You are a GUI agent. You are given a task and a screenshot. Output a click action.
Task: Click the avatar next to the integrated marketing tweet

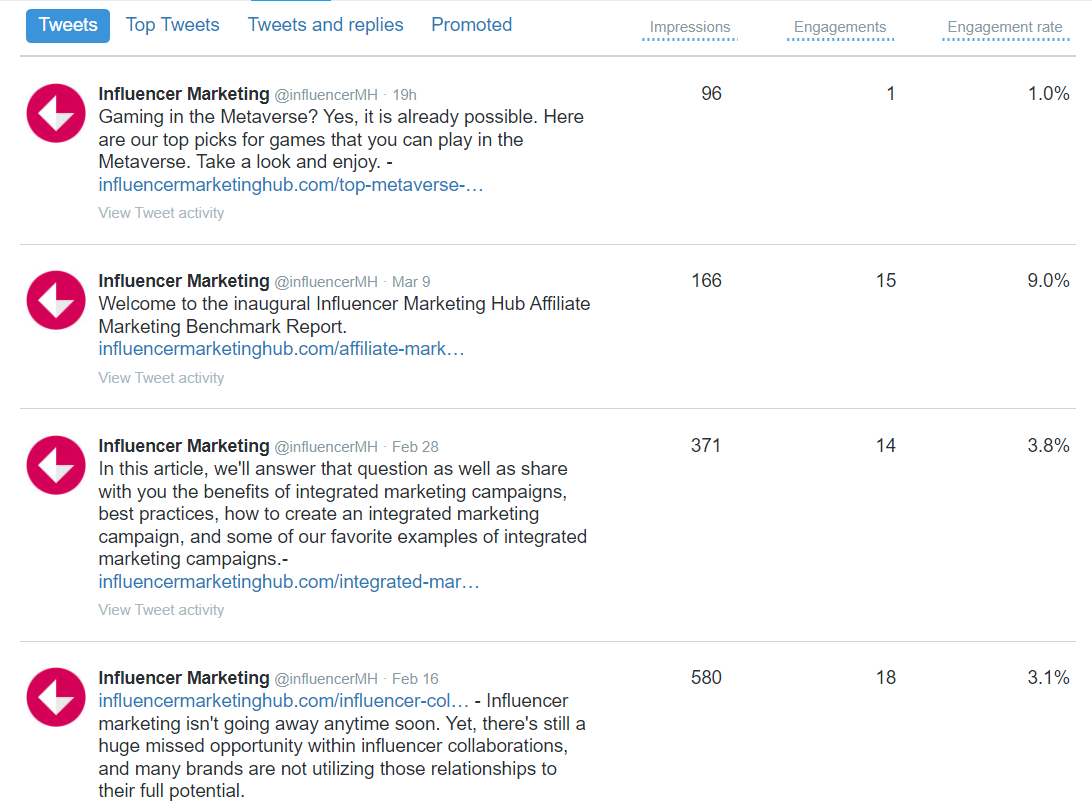[x=55, y=465]
